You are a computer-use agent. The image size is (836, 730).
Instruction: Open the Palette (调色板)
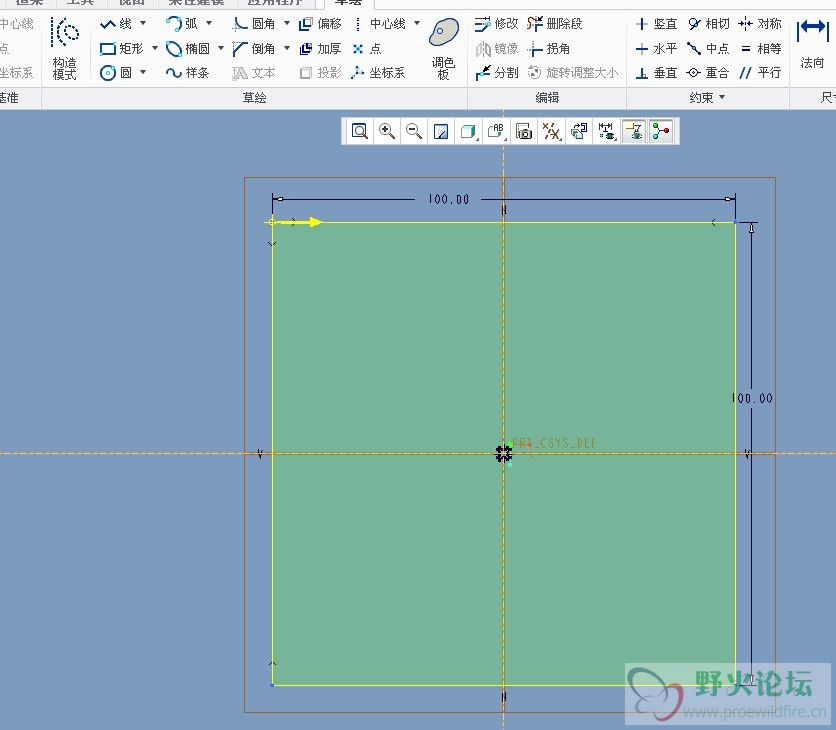click(x=444, y=48)
